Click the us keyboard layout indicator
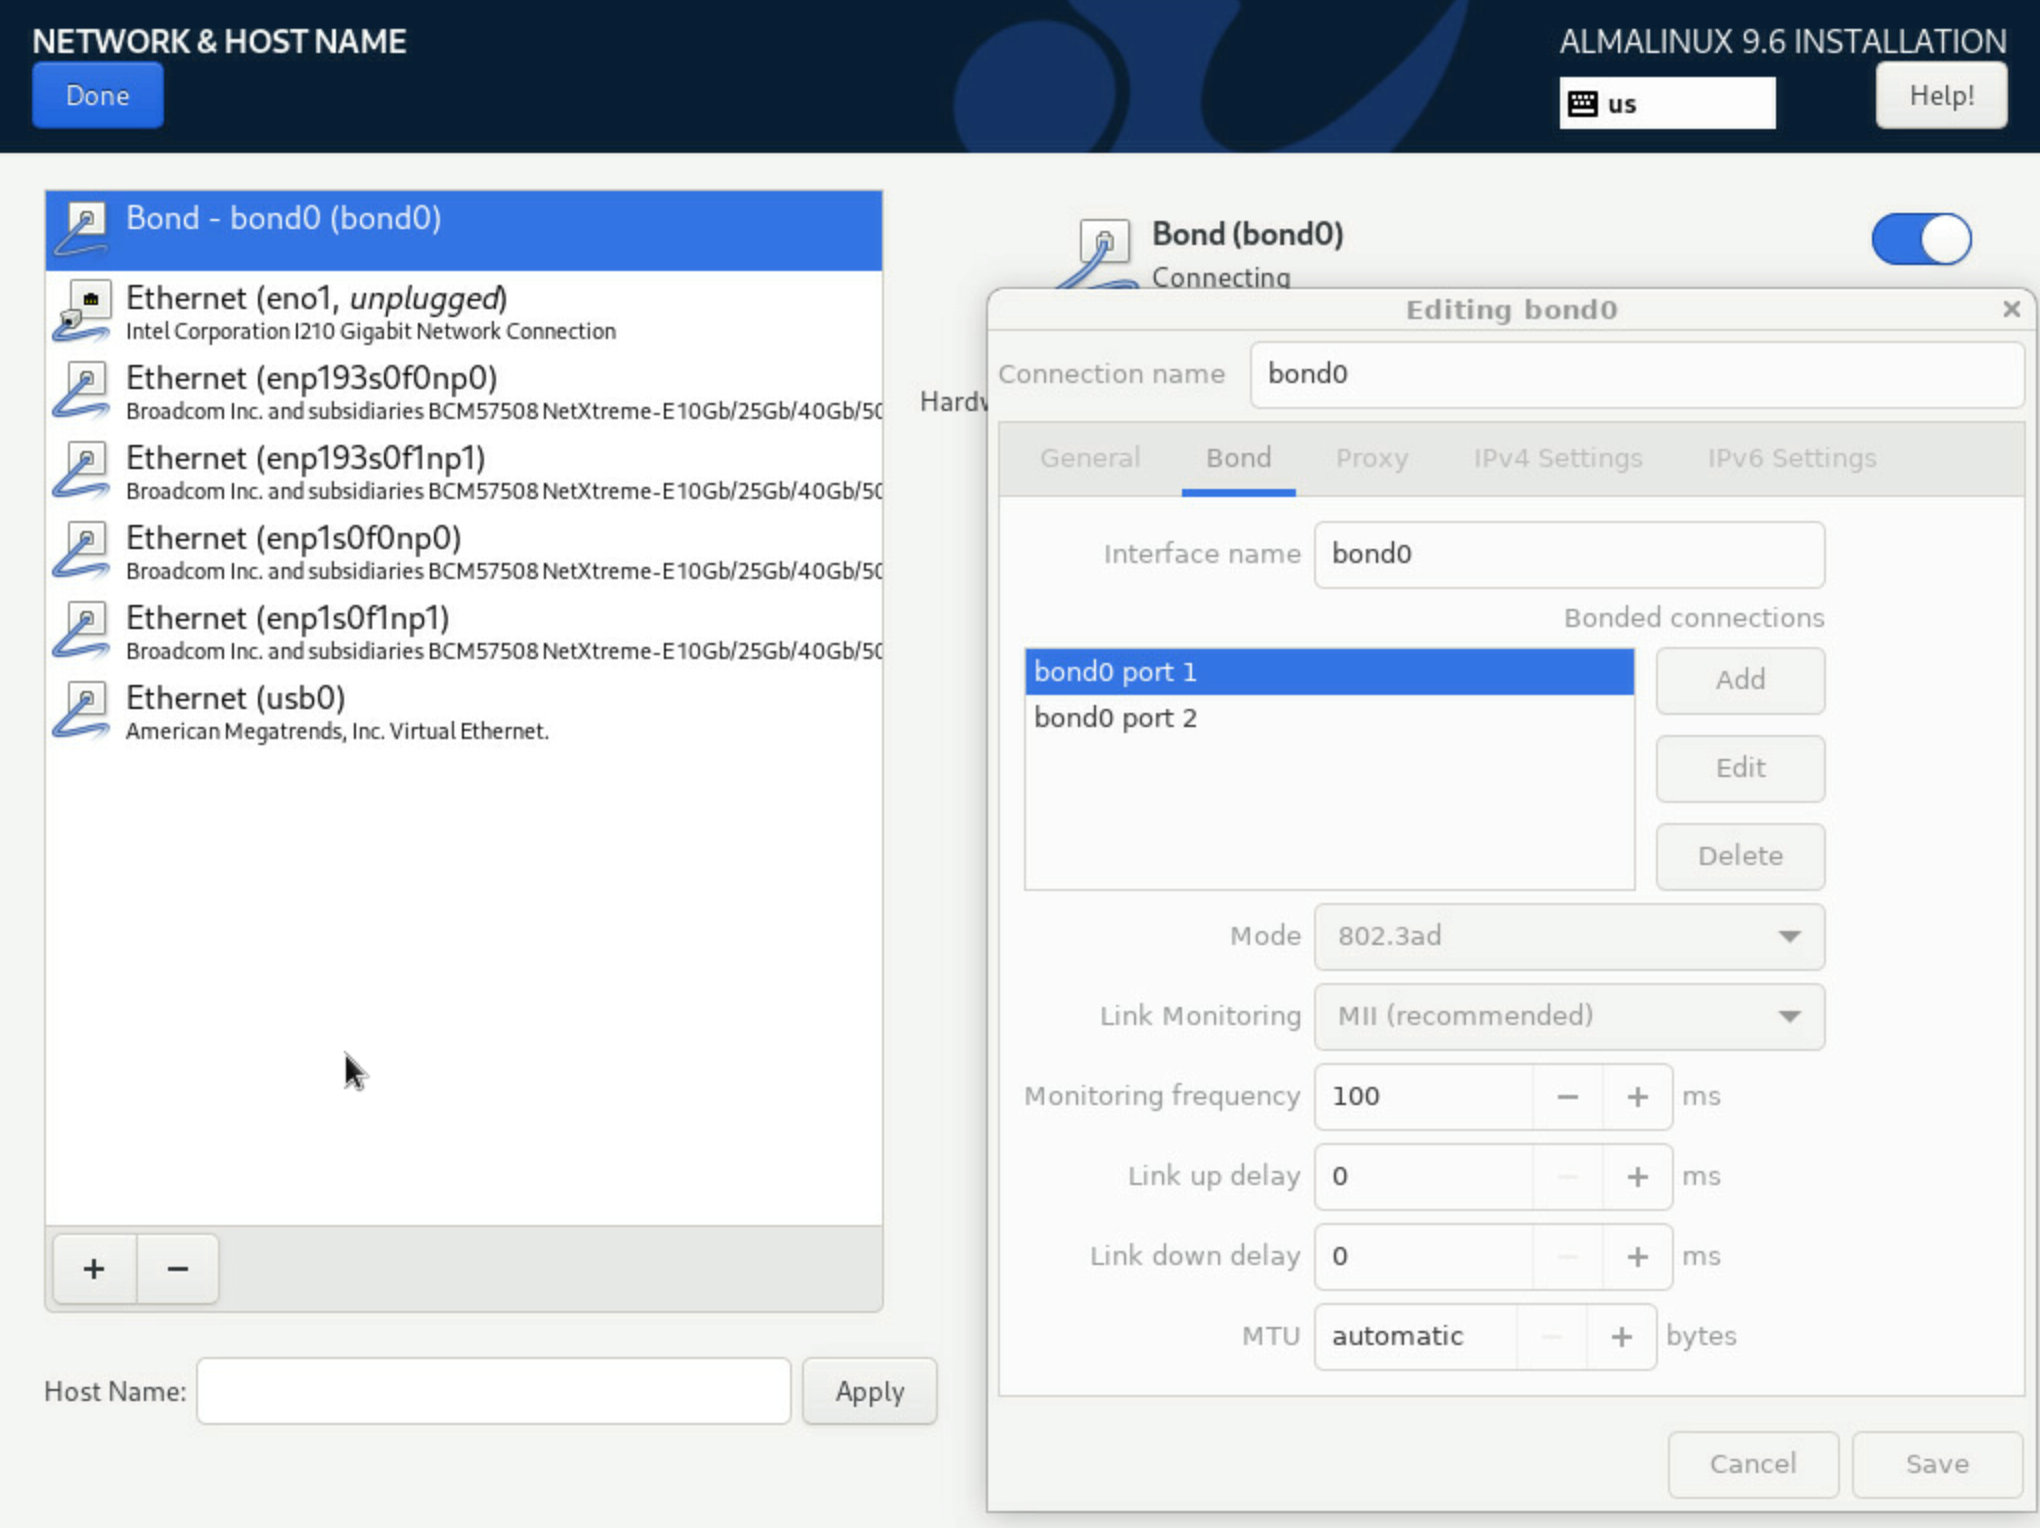The image size is (2040, 1528). click(1667, 104)
